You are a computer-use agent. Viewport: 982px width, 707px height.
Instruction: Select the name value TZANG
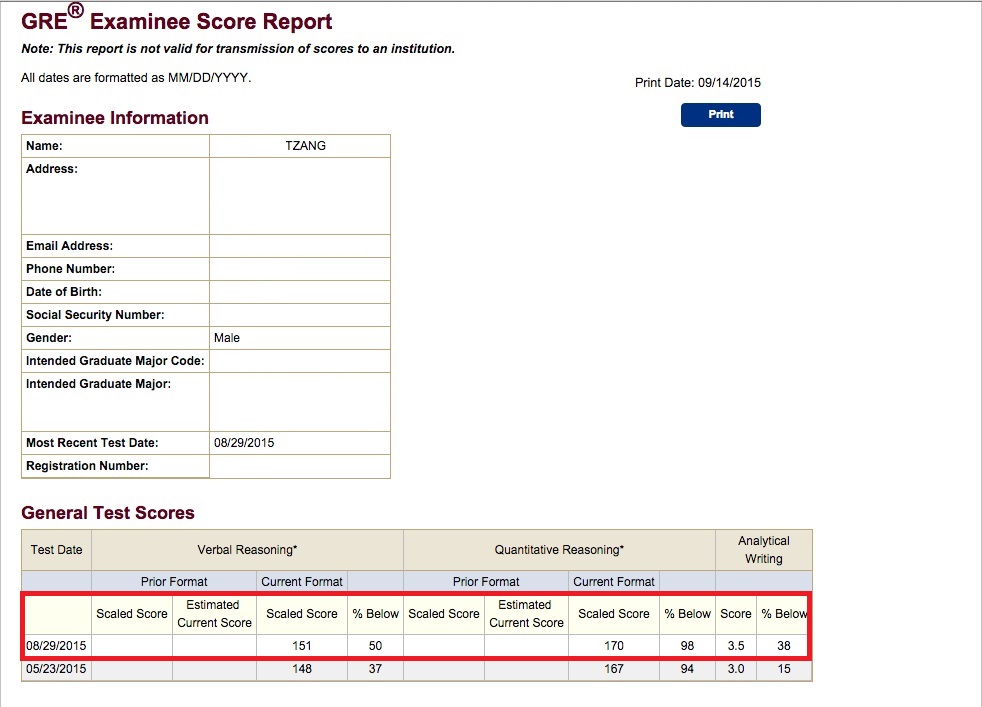(x=306, y=145)
